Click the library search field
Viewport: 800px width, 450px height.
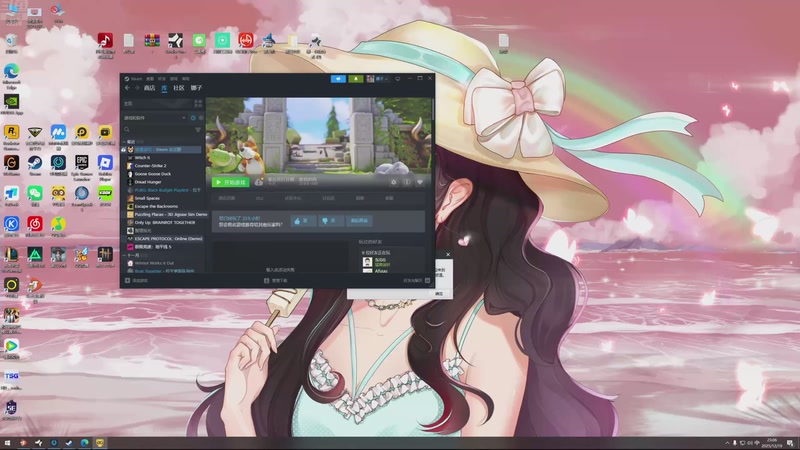point(158,130)
